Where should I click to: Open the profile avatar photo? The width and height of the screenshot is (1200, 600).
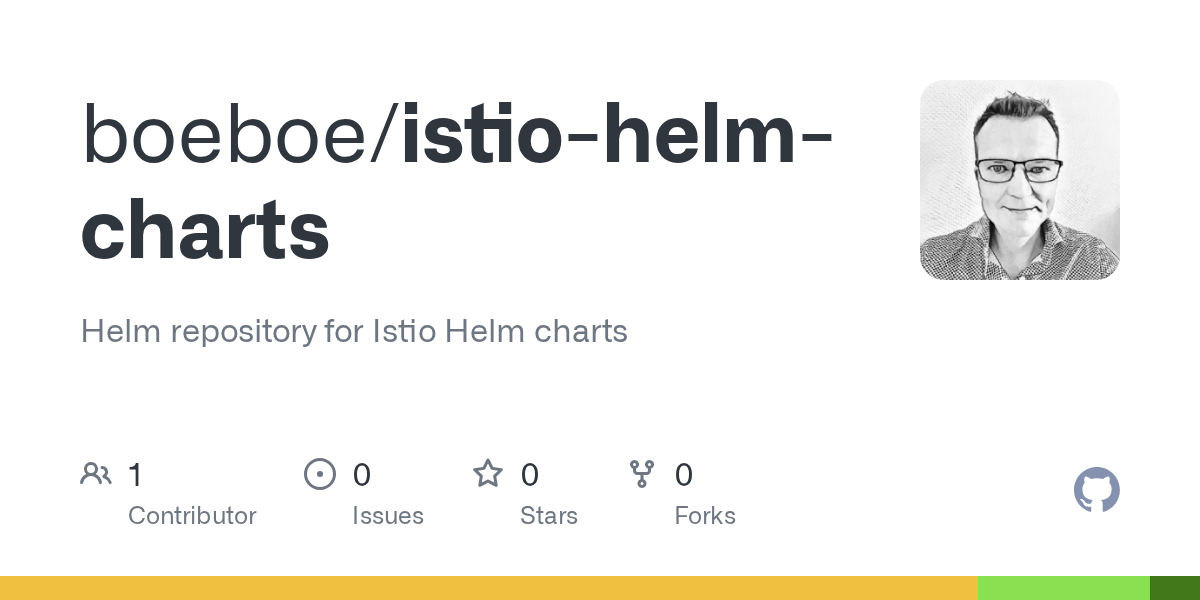point(1019,180)
